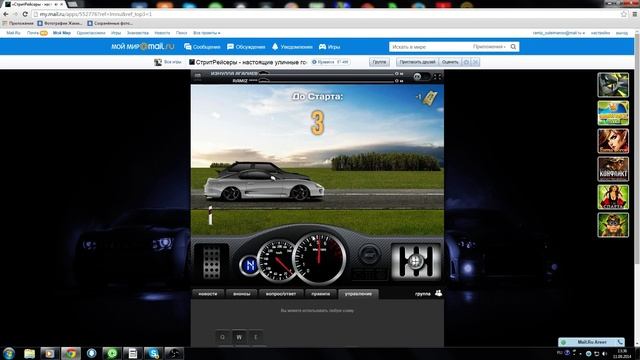Image resolution: width=640 pixels, height=360 pixels.
Task: Click the taskbar media player icon
Action: [49, 353]
